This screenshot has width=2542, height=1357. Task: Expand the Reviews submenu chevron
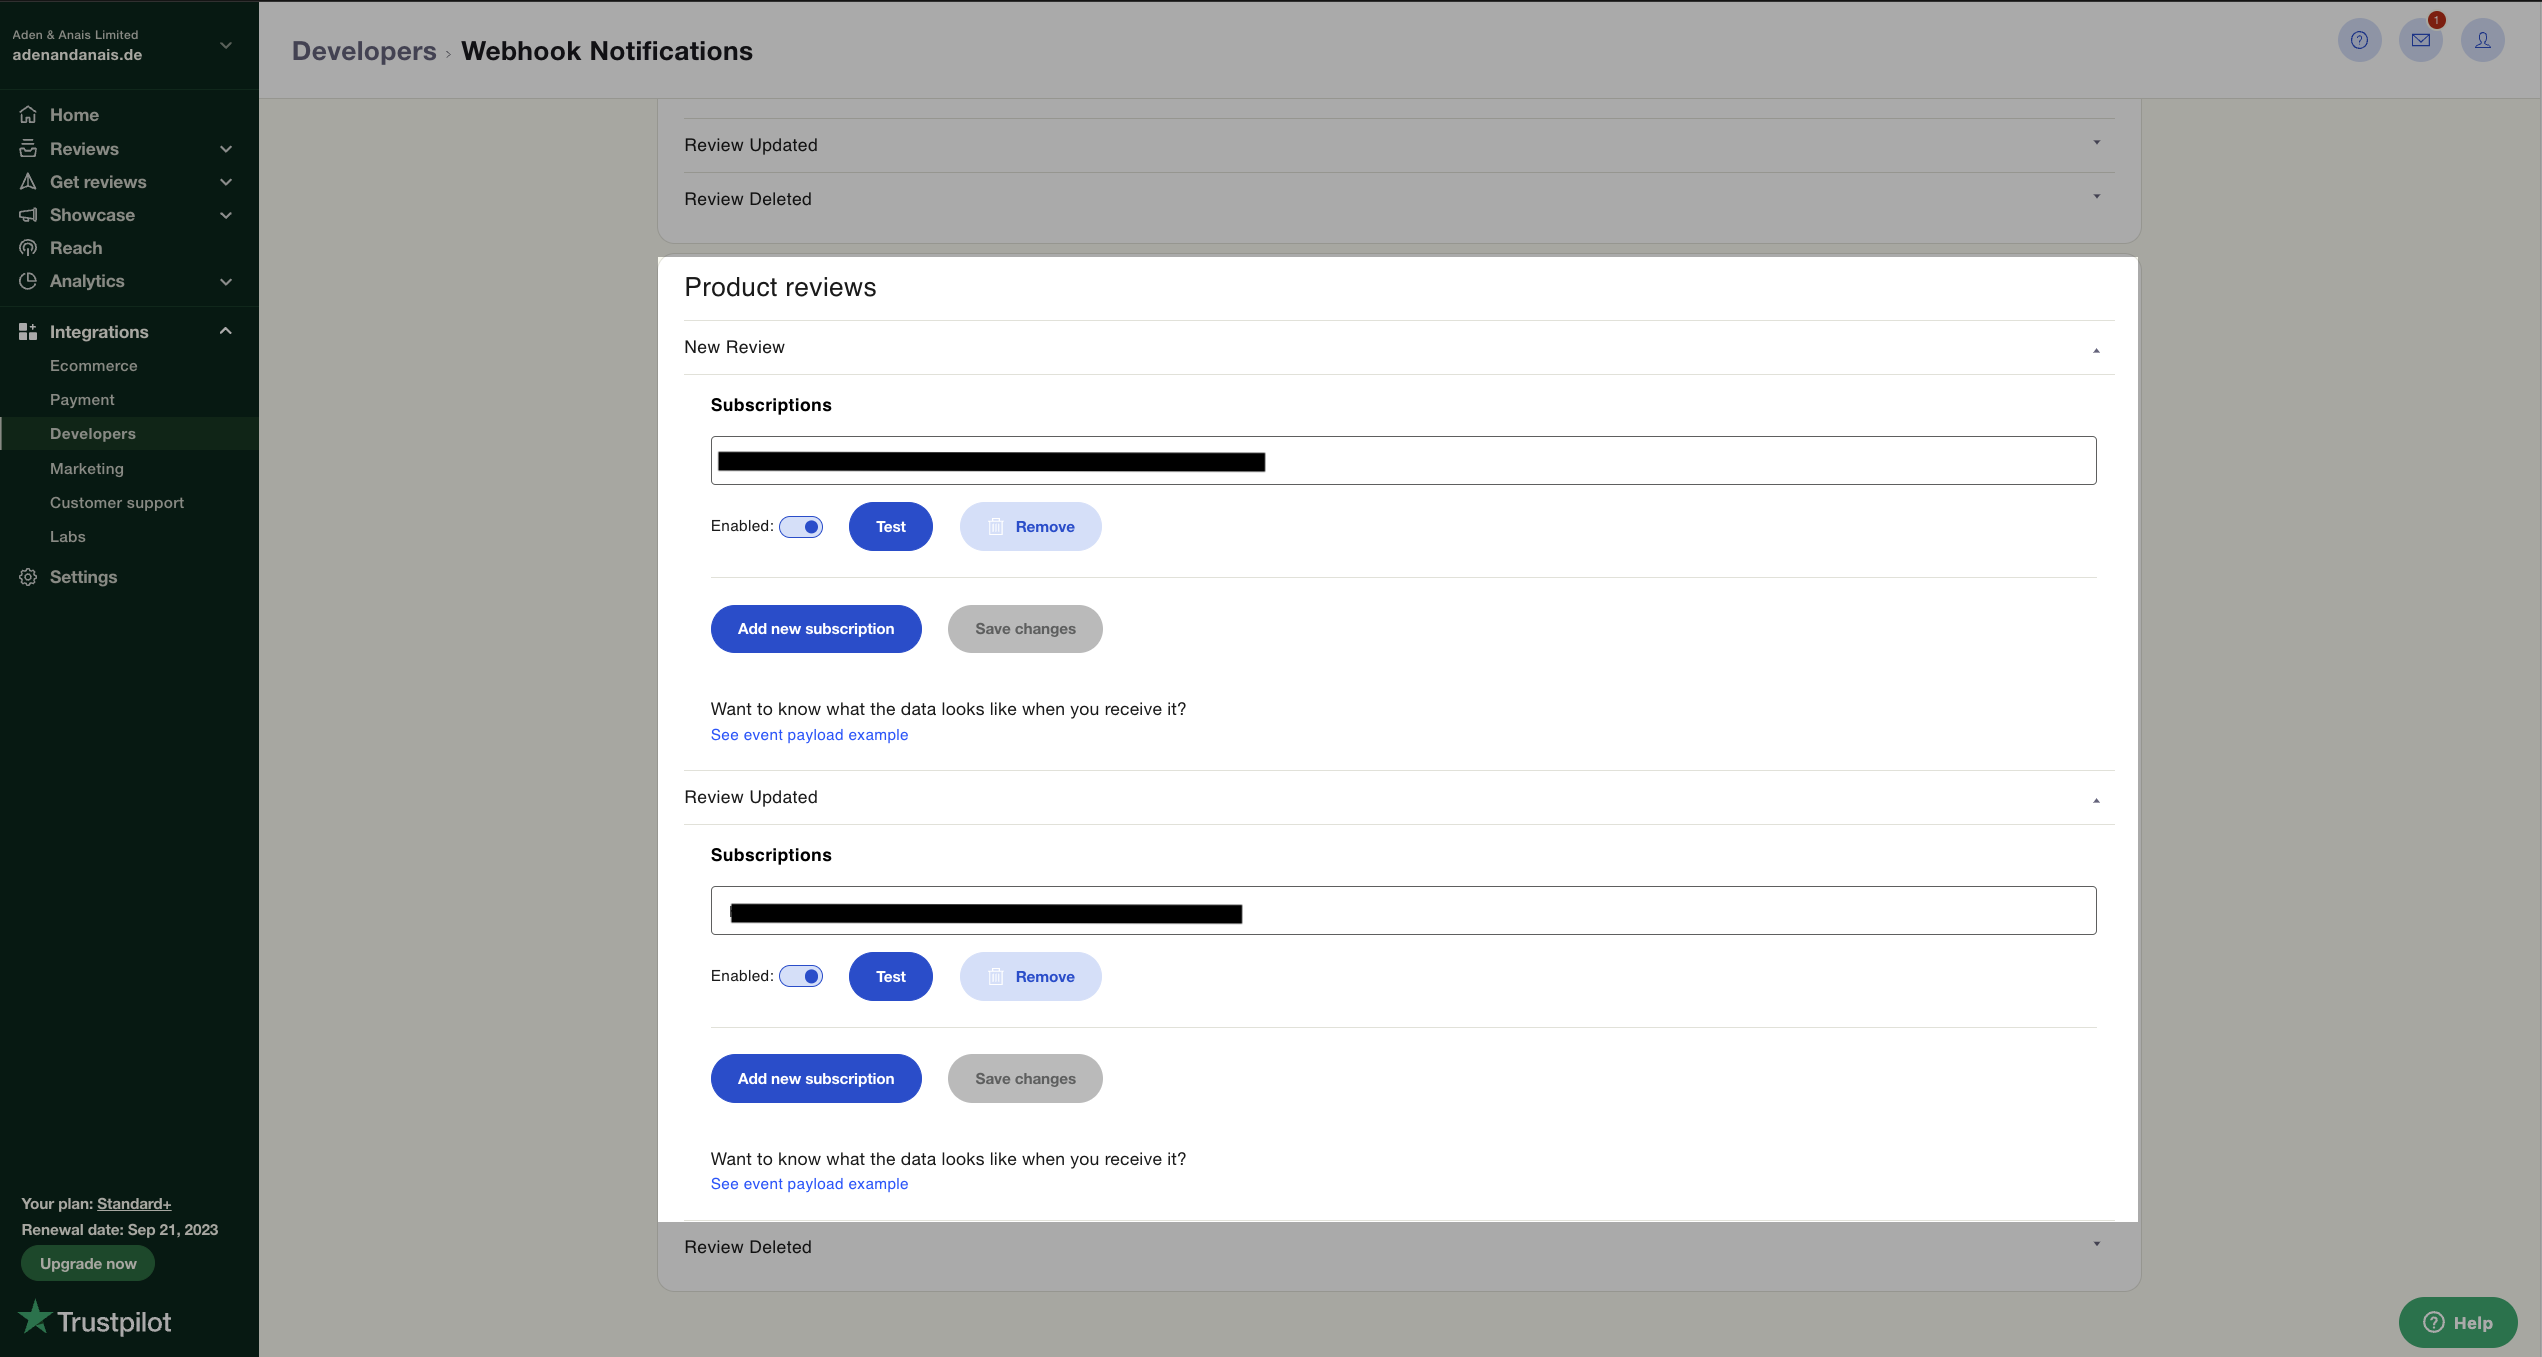226,149
